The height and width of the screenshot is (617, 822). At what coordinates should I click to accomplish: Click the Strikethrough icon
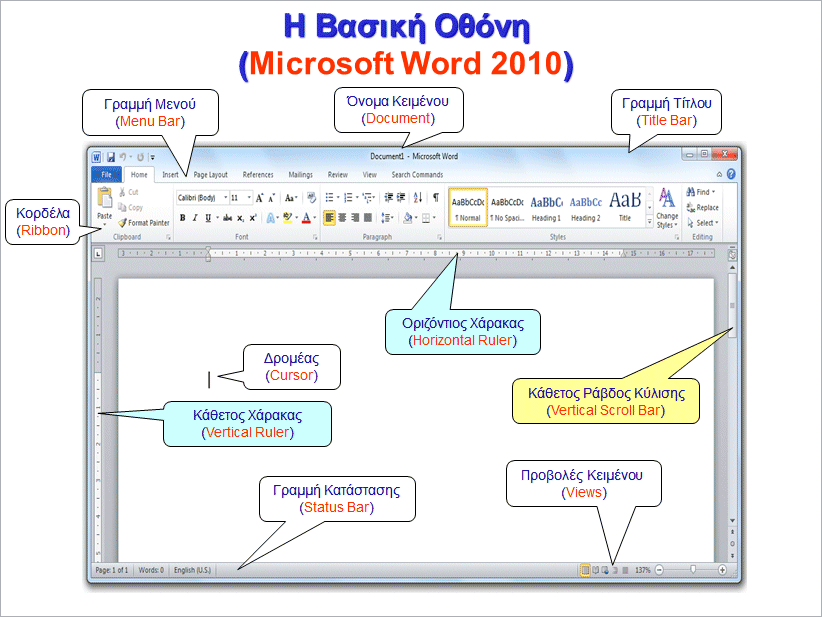(227, 218)
